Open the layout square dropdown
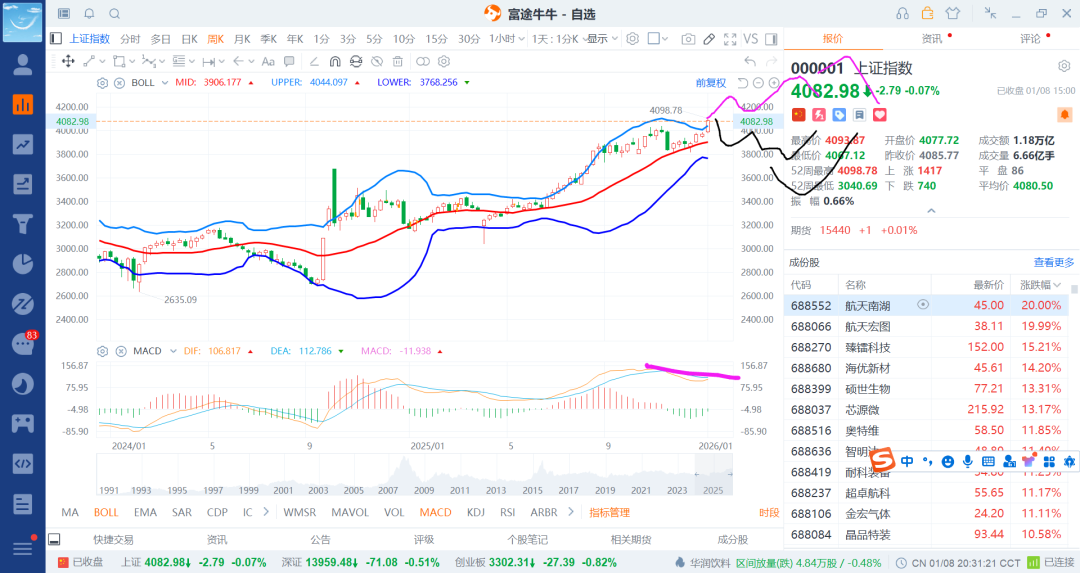Viewport: 1080px width, 573px height. pos(658,39)
